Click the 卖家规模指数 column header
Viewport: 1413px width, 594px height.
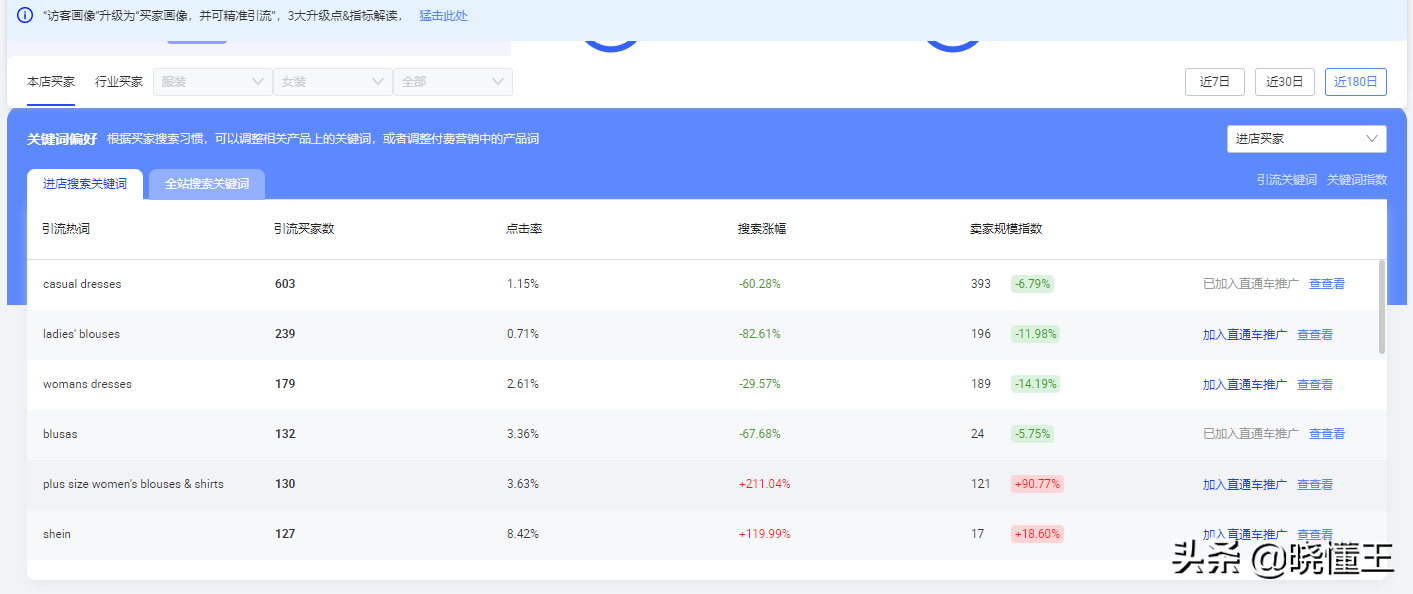[1006, 229]
